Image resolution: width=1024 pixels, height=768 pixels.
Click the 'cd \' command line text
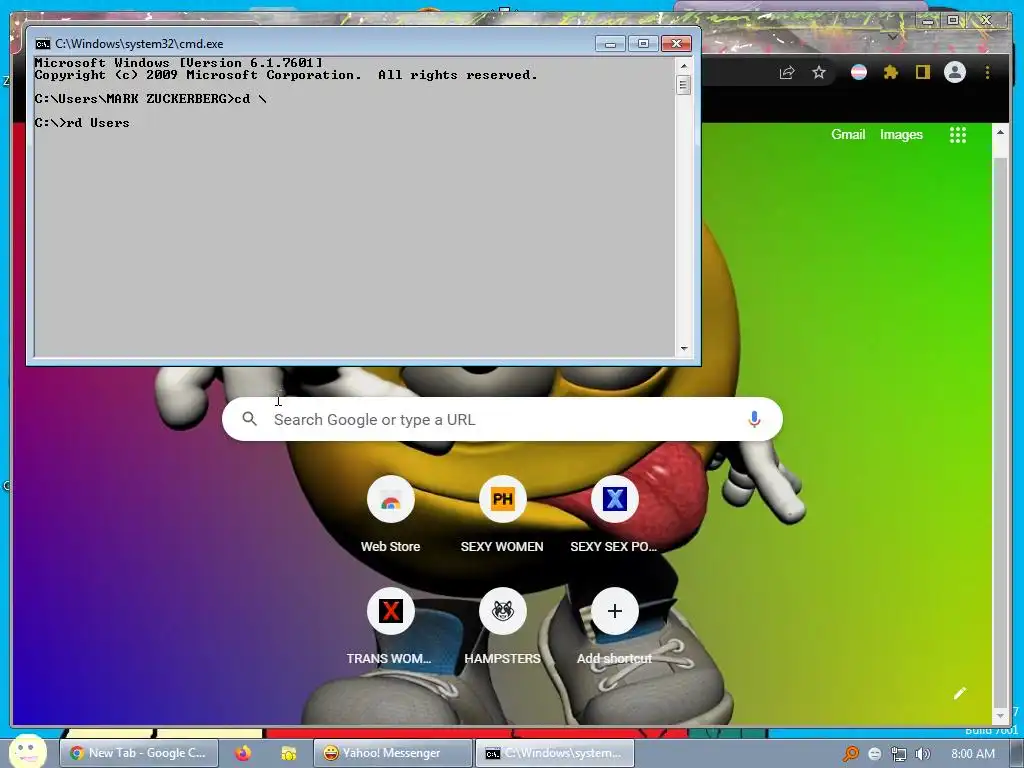pos(251,99)
